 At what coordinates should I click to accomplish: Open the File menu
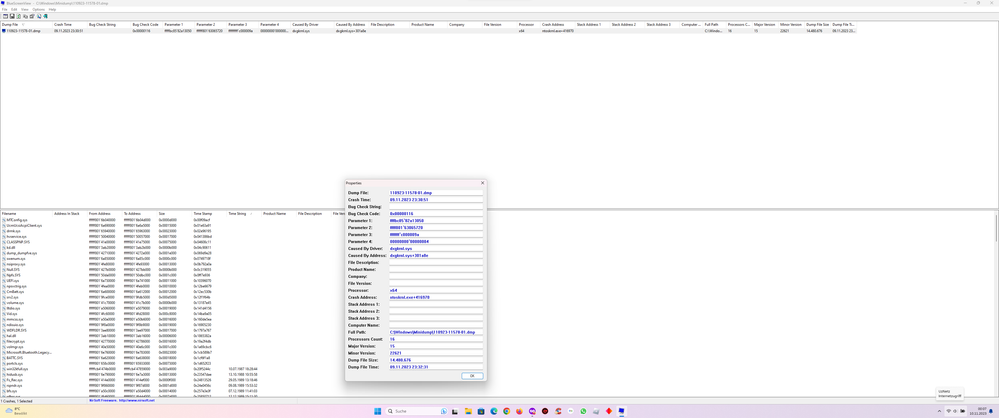tap(4, 10)
